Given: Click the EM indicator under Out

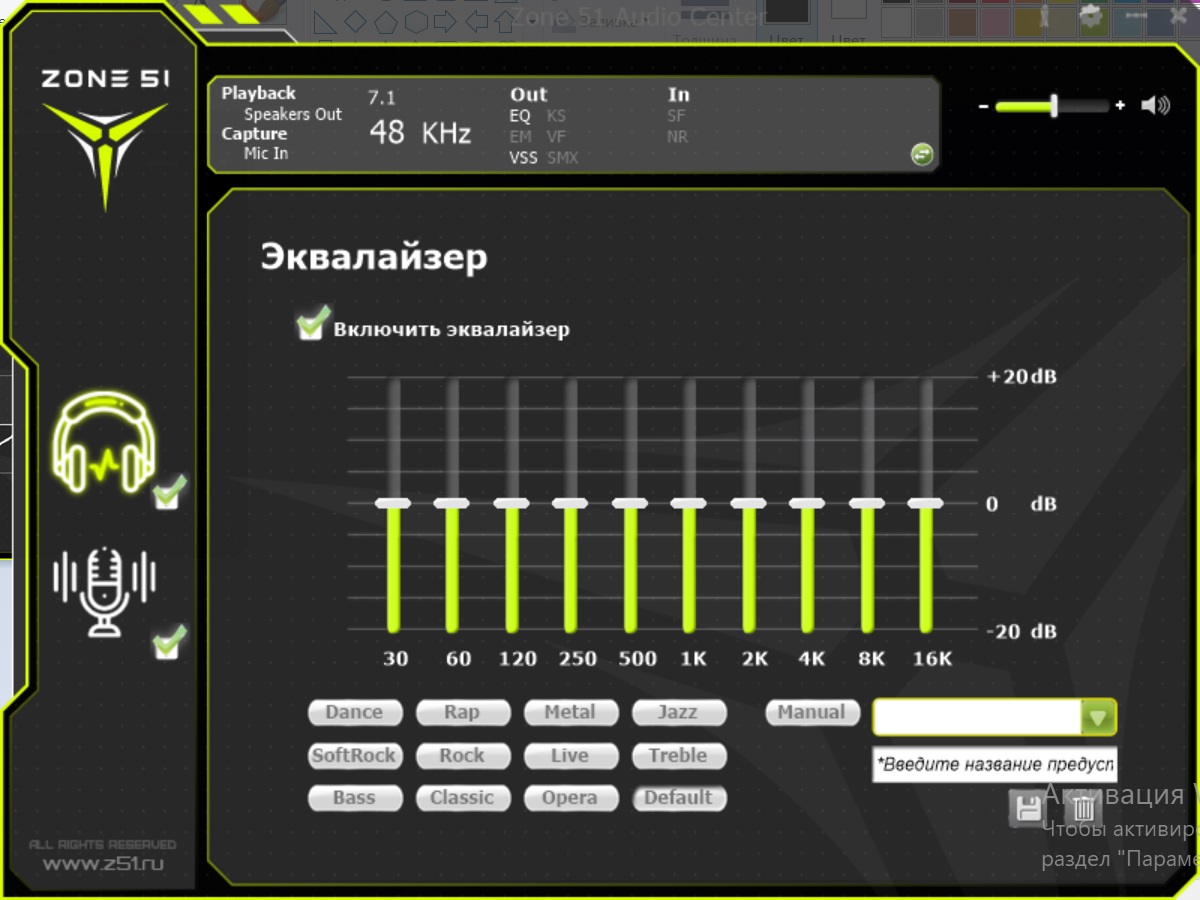Looking at the screenshot, I should (521, 137).
